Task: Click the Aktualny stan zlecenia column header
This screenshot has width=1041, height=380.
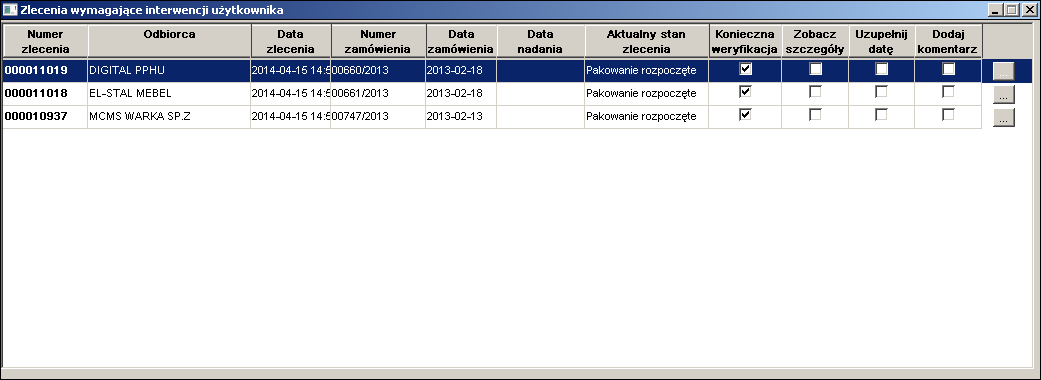Action: [647, 41]
